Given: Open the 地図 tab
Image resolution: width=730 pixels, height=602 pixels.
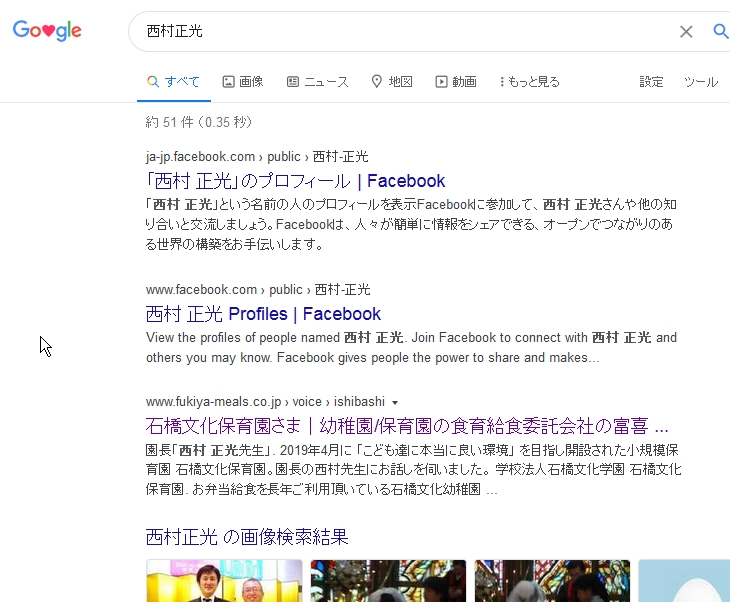Looking at the screenshot, I should pos(392,82).
